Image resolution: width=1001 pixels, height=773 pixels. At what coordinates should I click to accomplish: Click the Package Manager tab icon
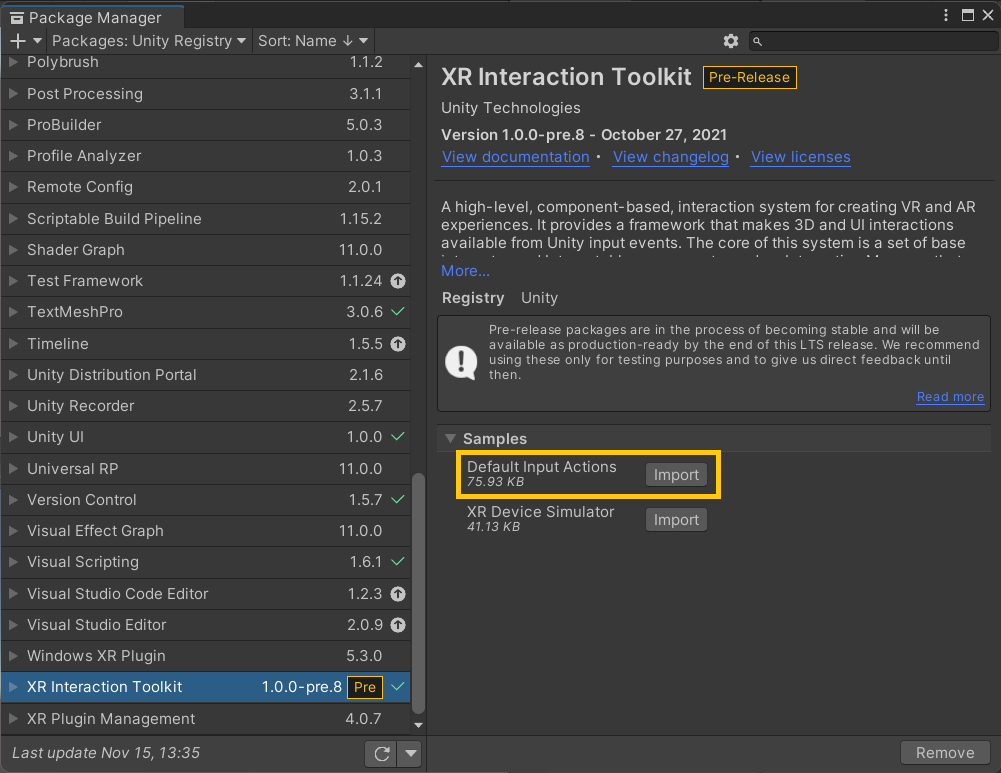(x=17, y=18)
